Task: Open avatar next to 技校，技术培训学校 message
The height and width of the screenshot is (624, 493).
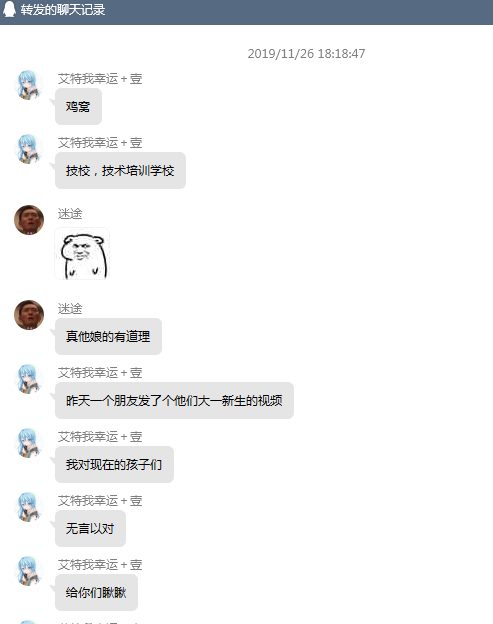Action: [29, 149]
